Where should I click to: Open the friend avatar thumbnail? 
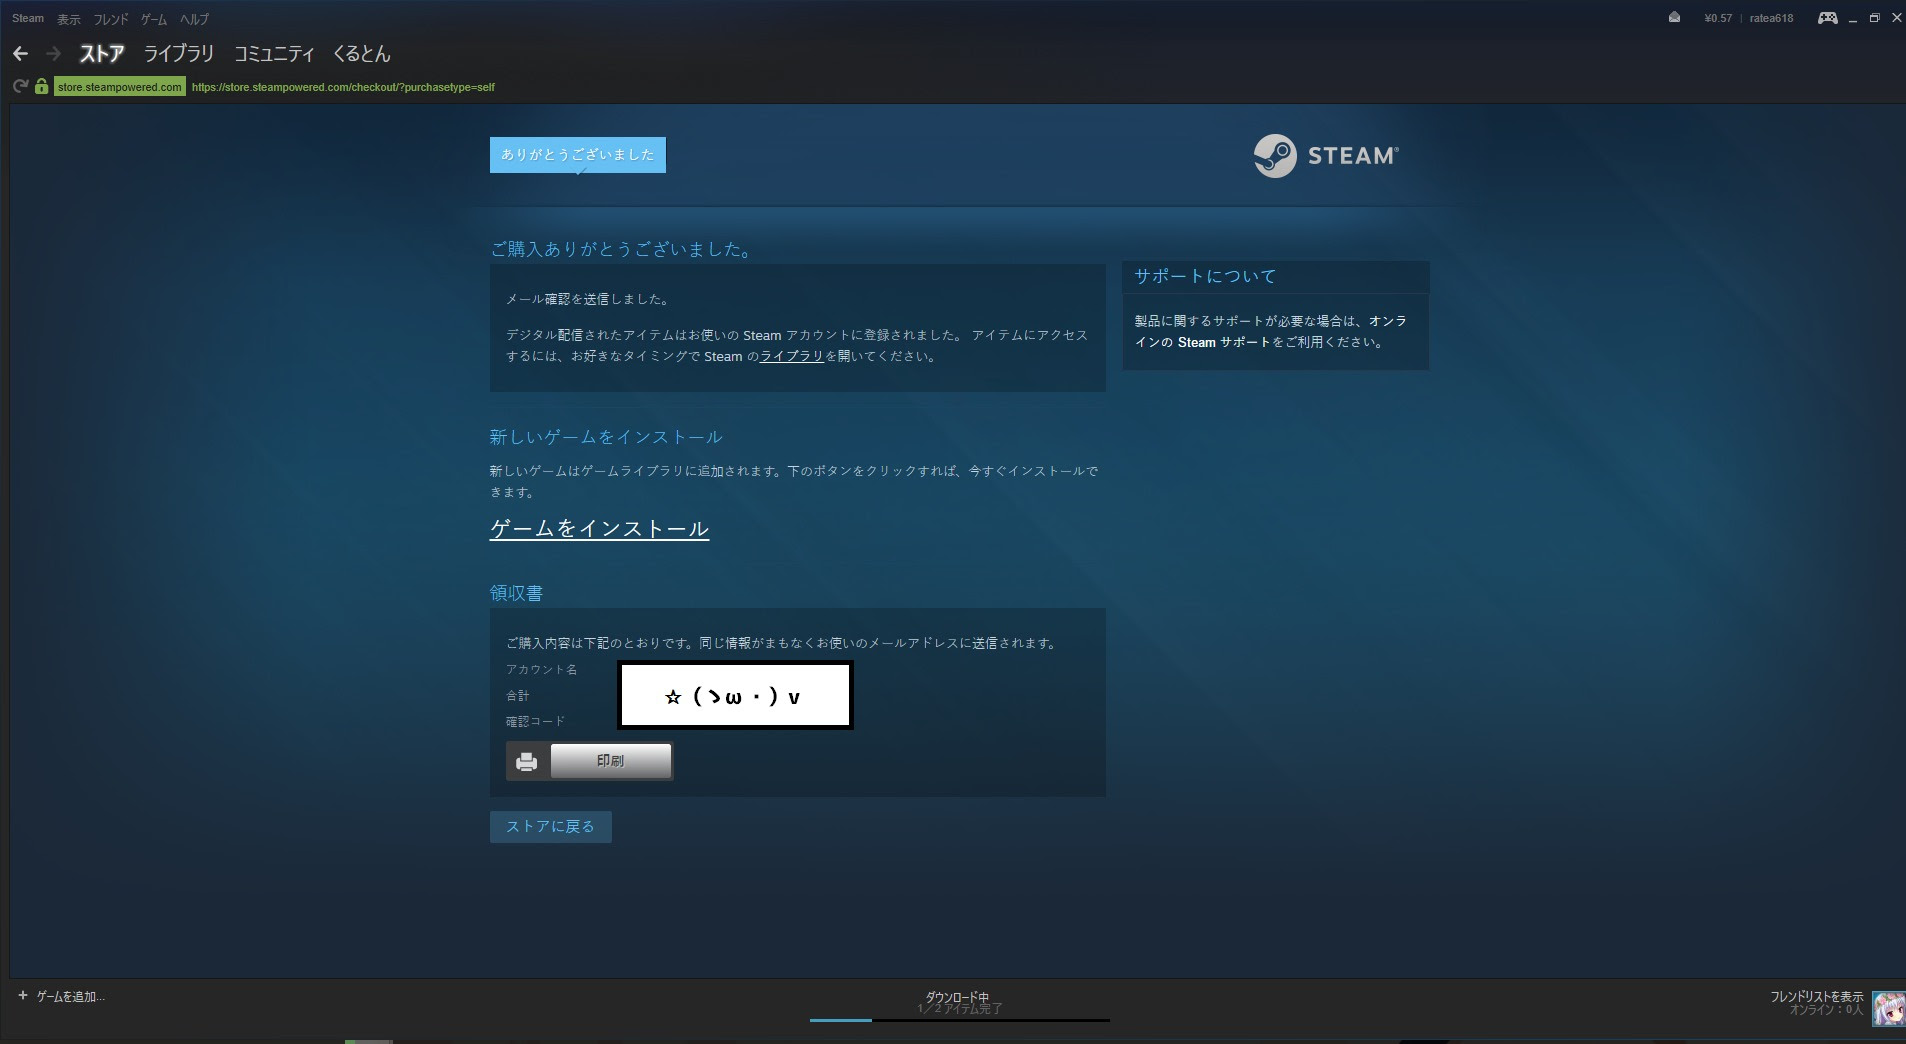pyautogui.click(x=1888, y=1010)
